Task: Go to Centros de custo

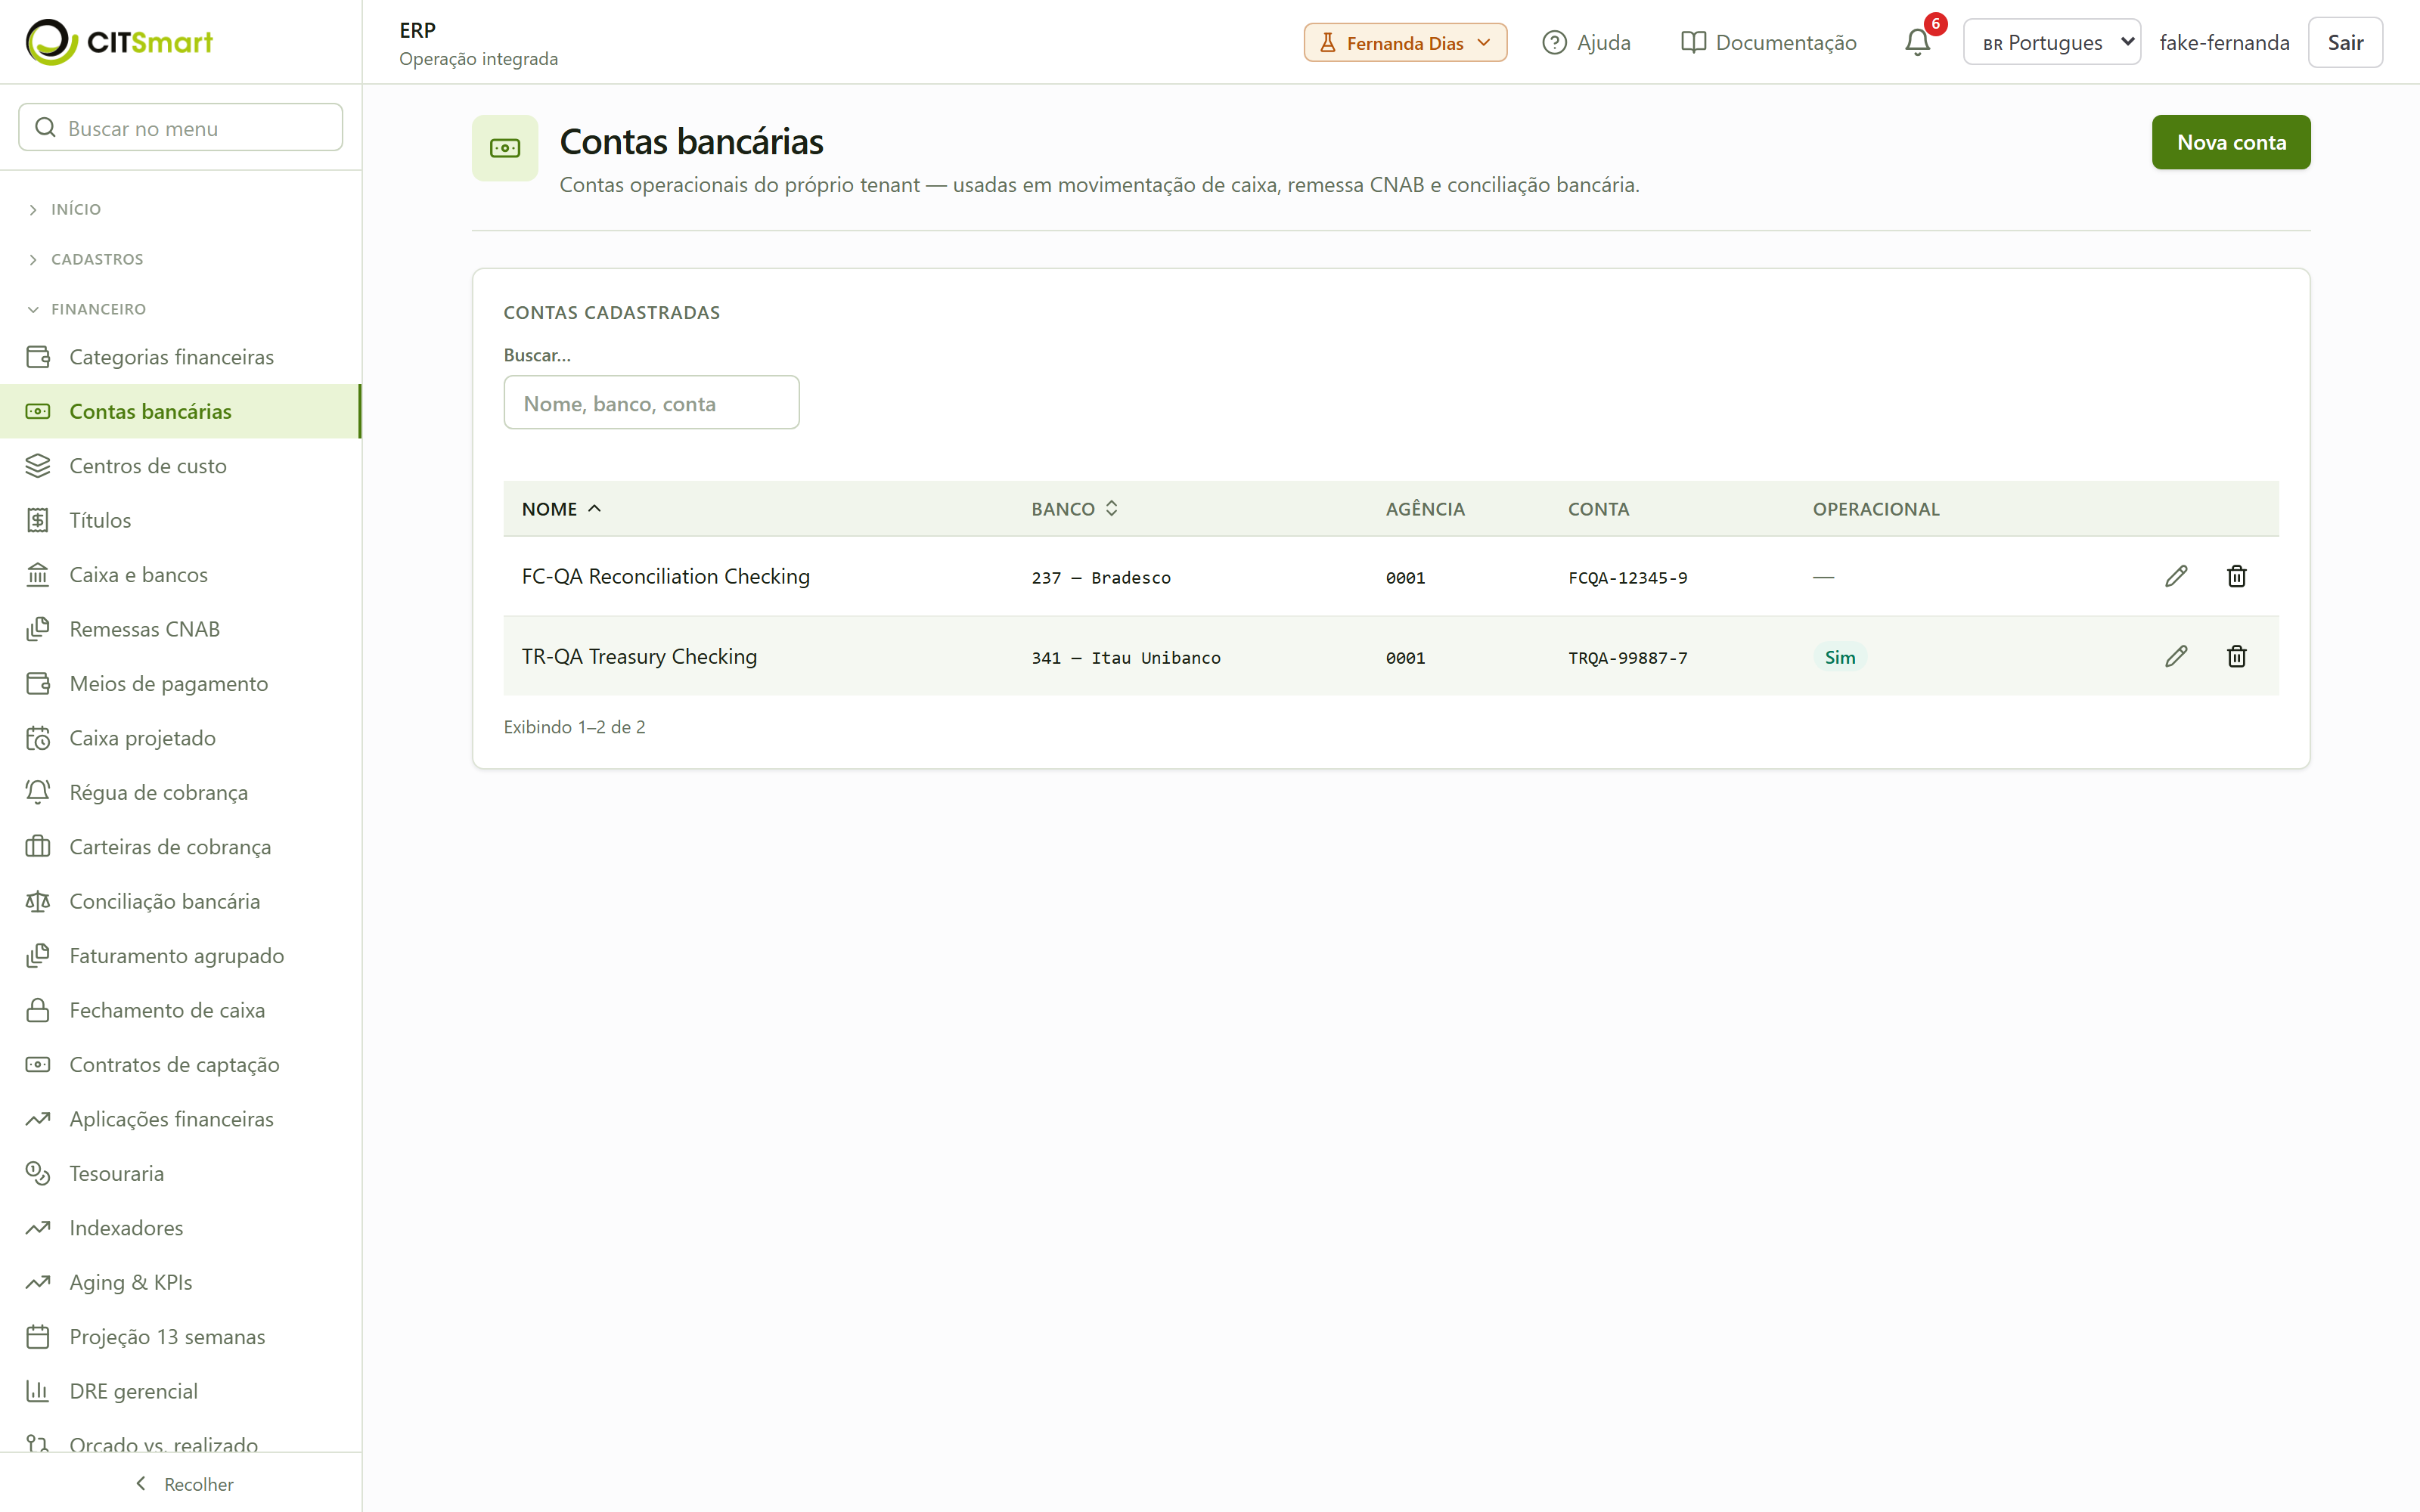Action: (181, 466)
